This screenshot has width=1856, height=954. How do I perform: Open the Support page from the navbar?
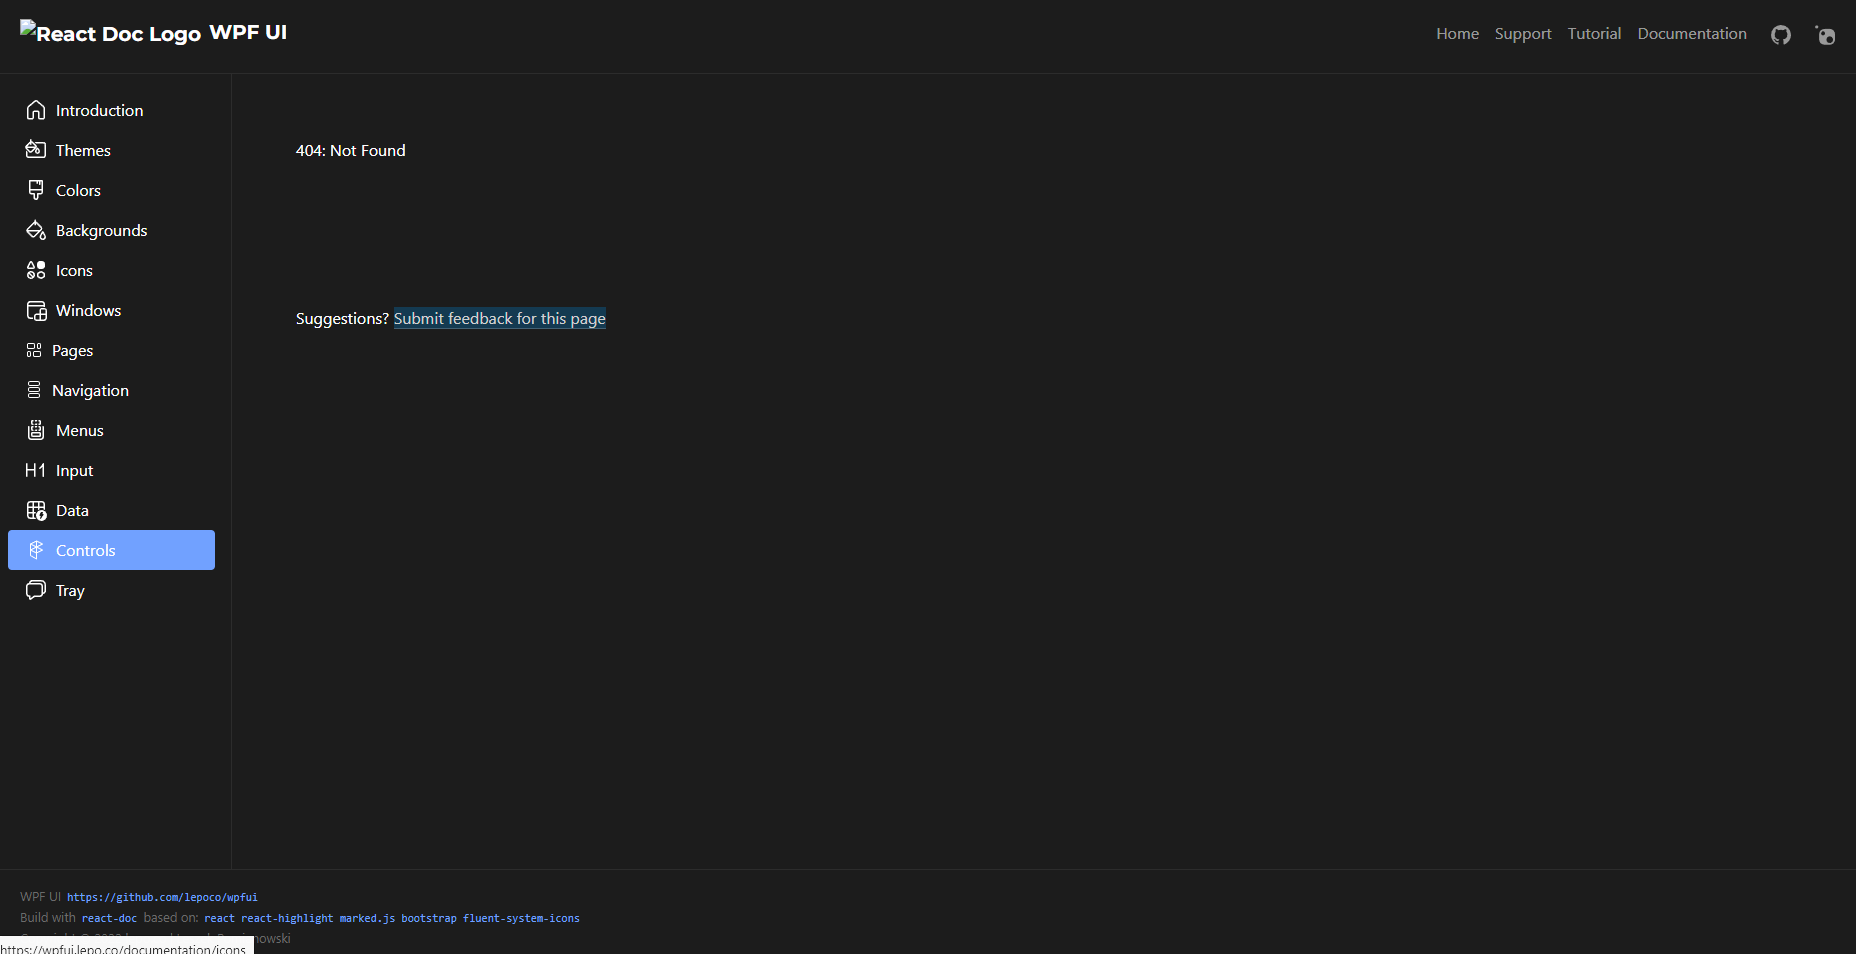(x=1522, y=33)
